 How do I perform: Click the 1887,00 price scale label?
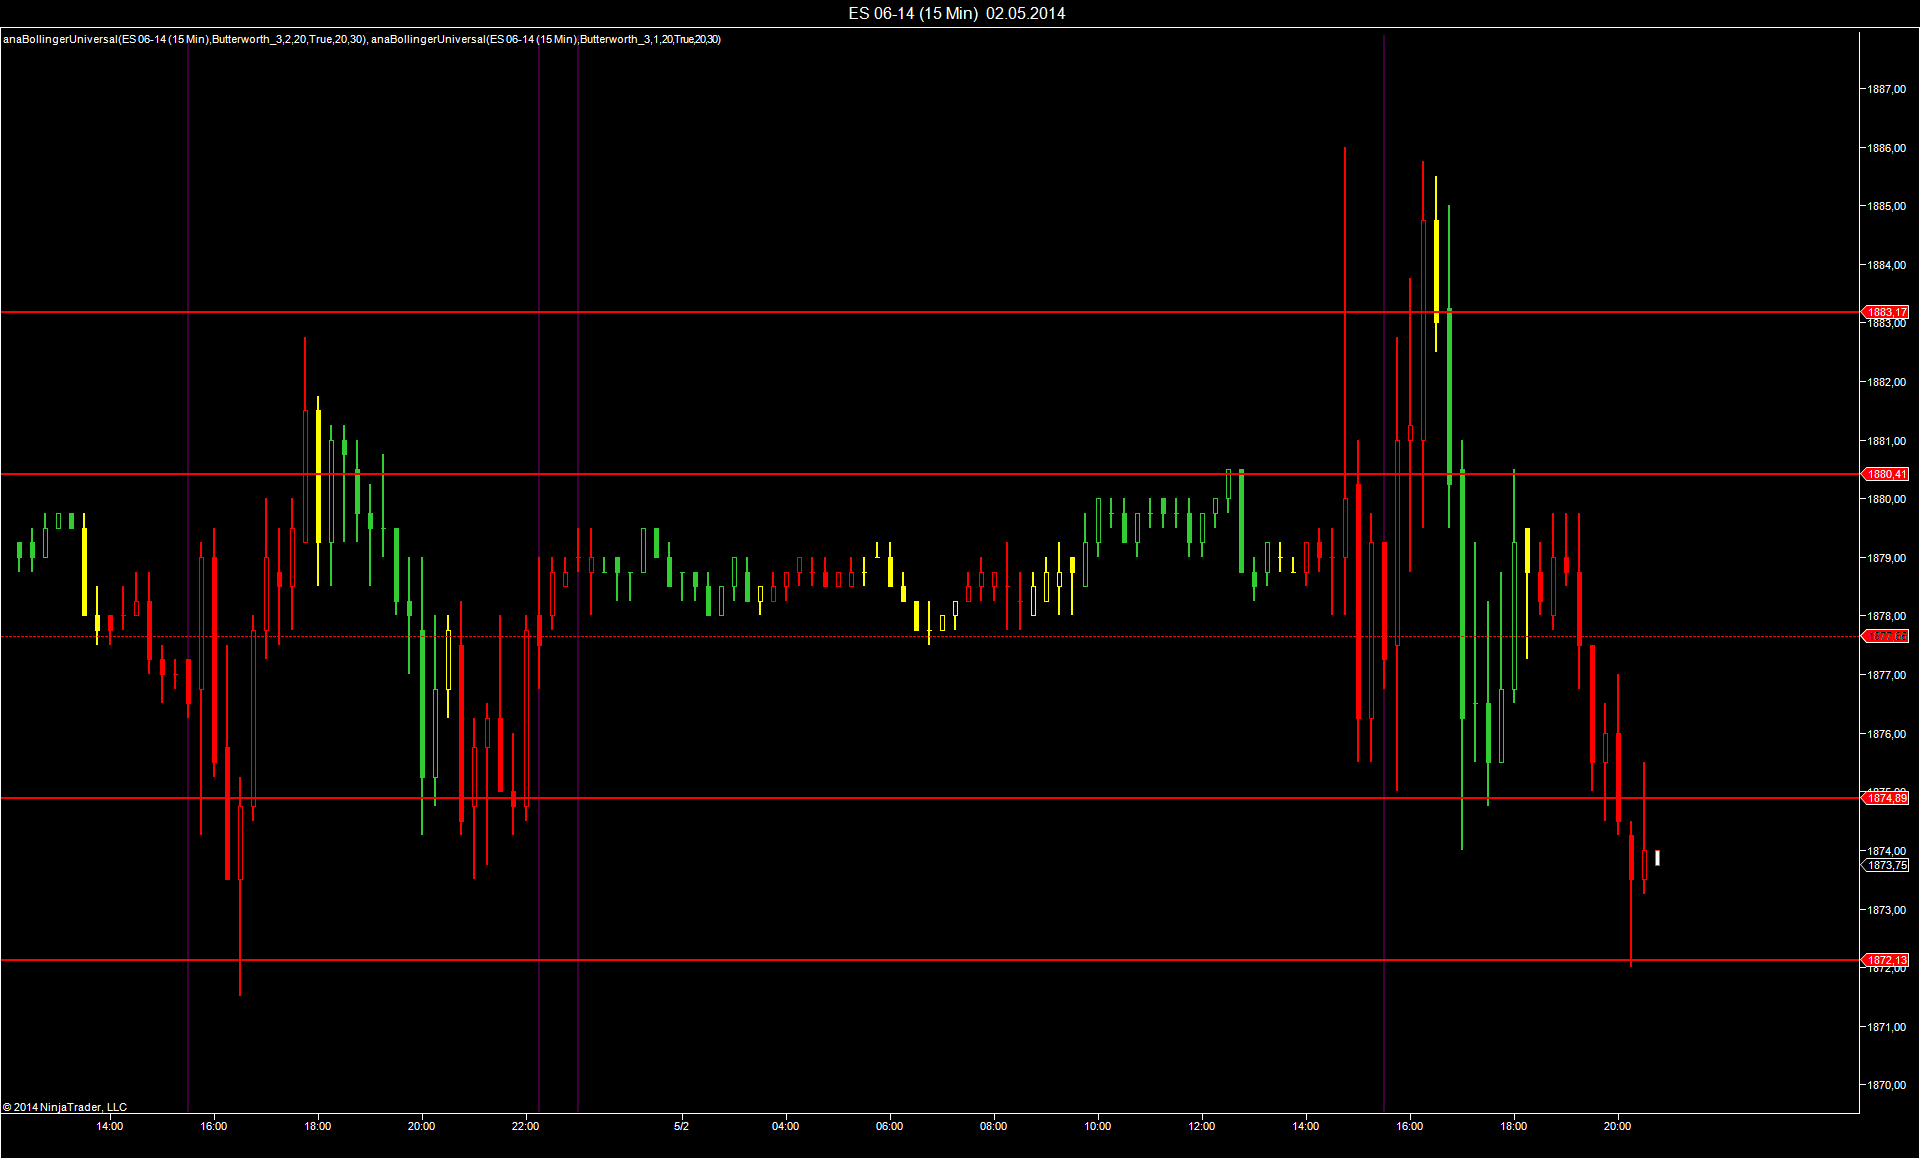pyautogui.click(x=1886, y=89)
